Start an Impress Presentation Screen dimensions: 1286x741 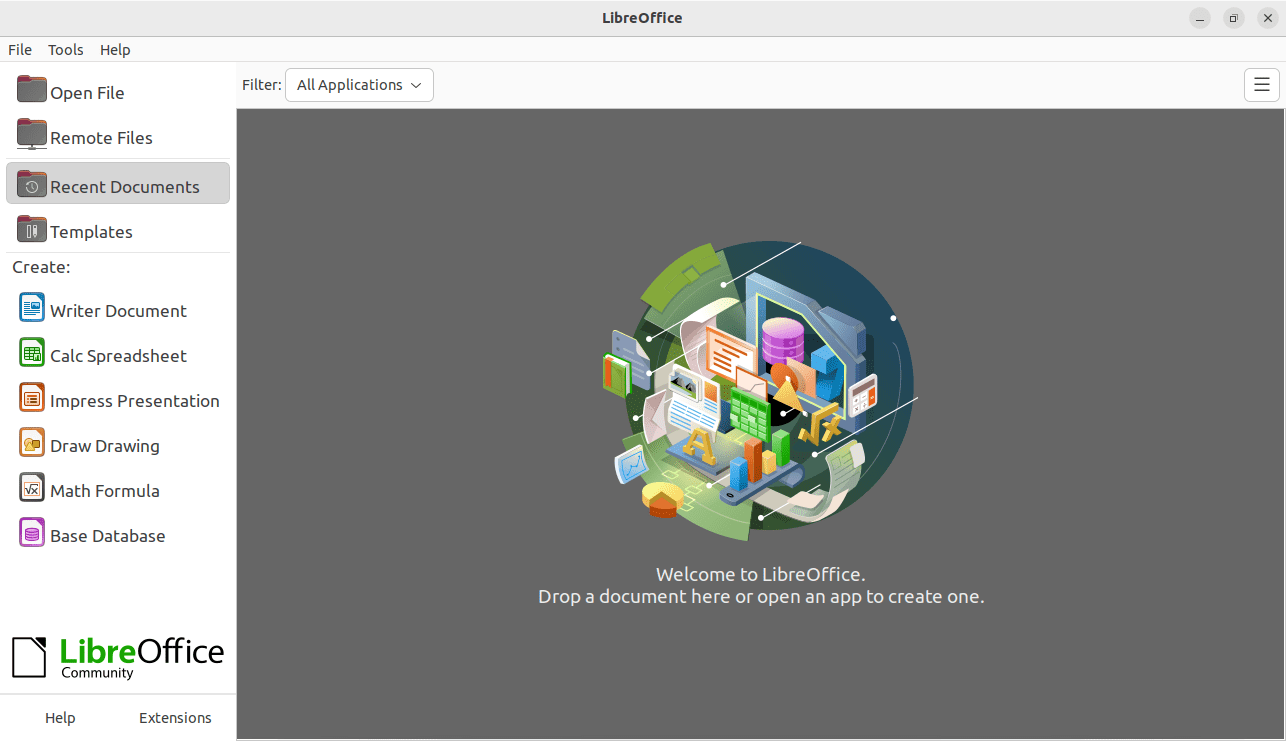click(134, 400)
